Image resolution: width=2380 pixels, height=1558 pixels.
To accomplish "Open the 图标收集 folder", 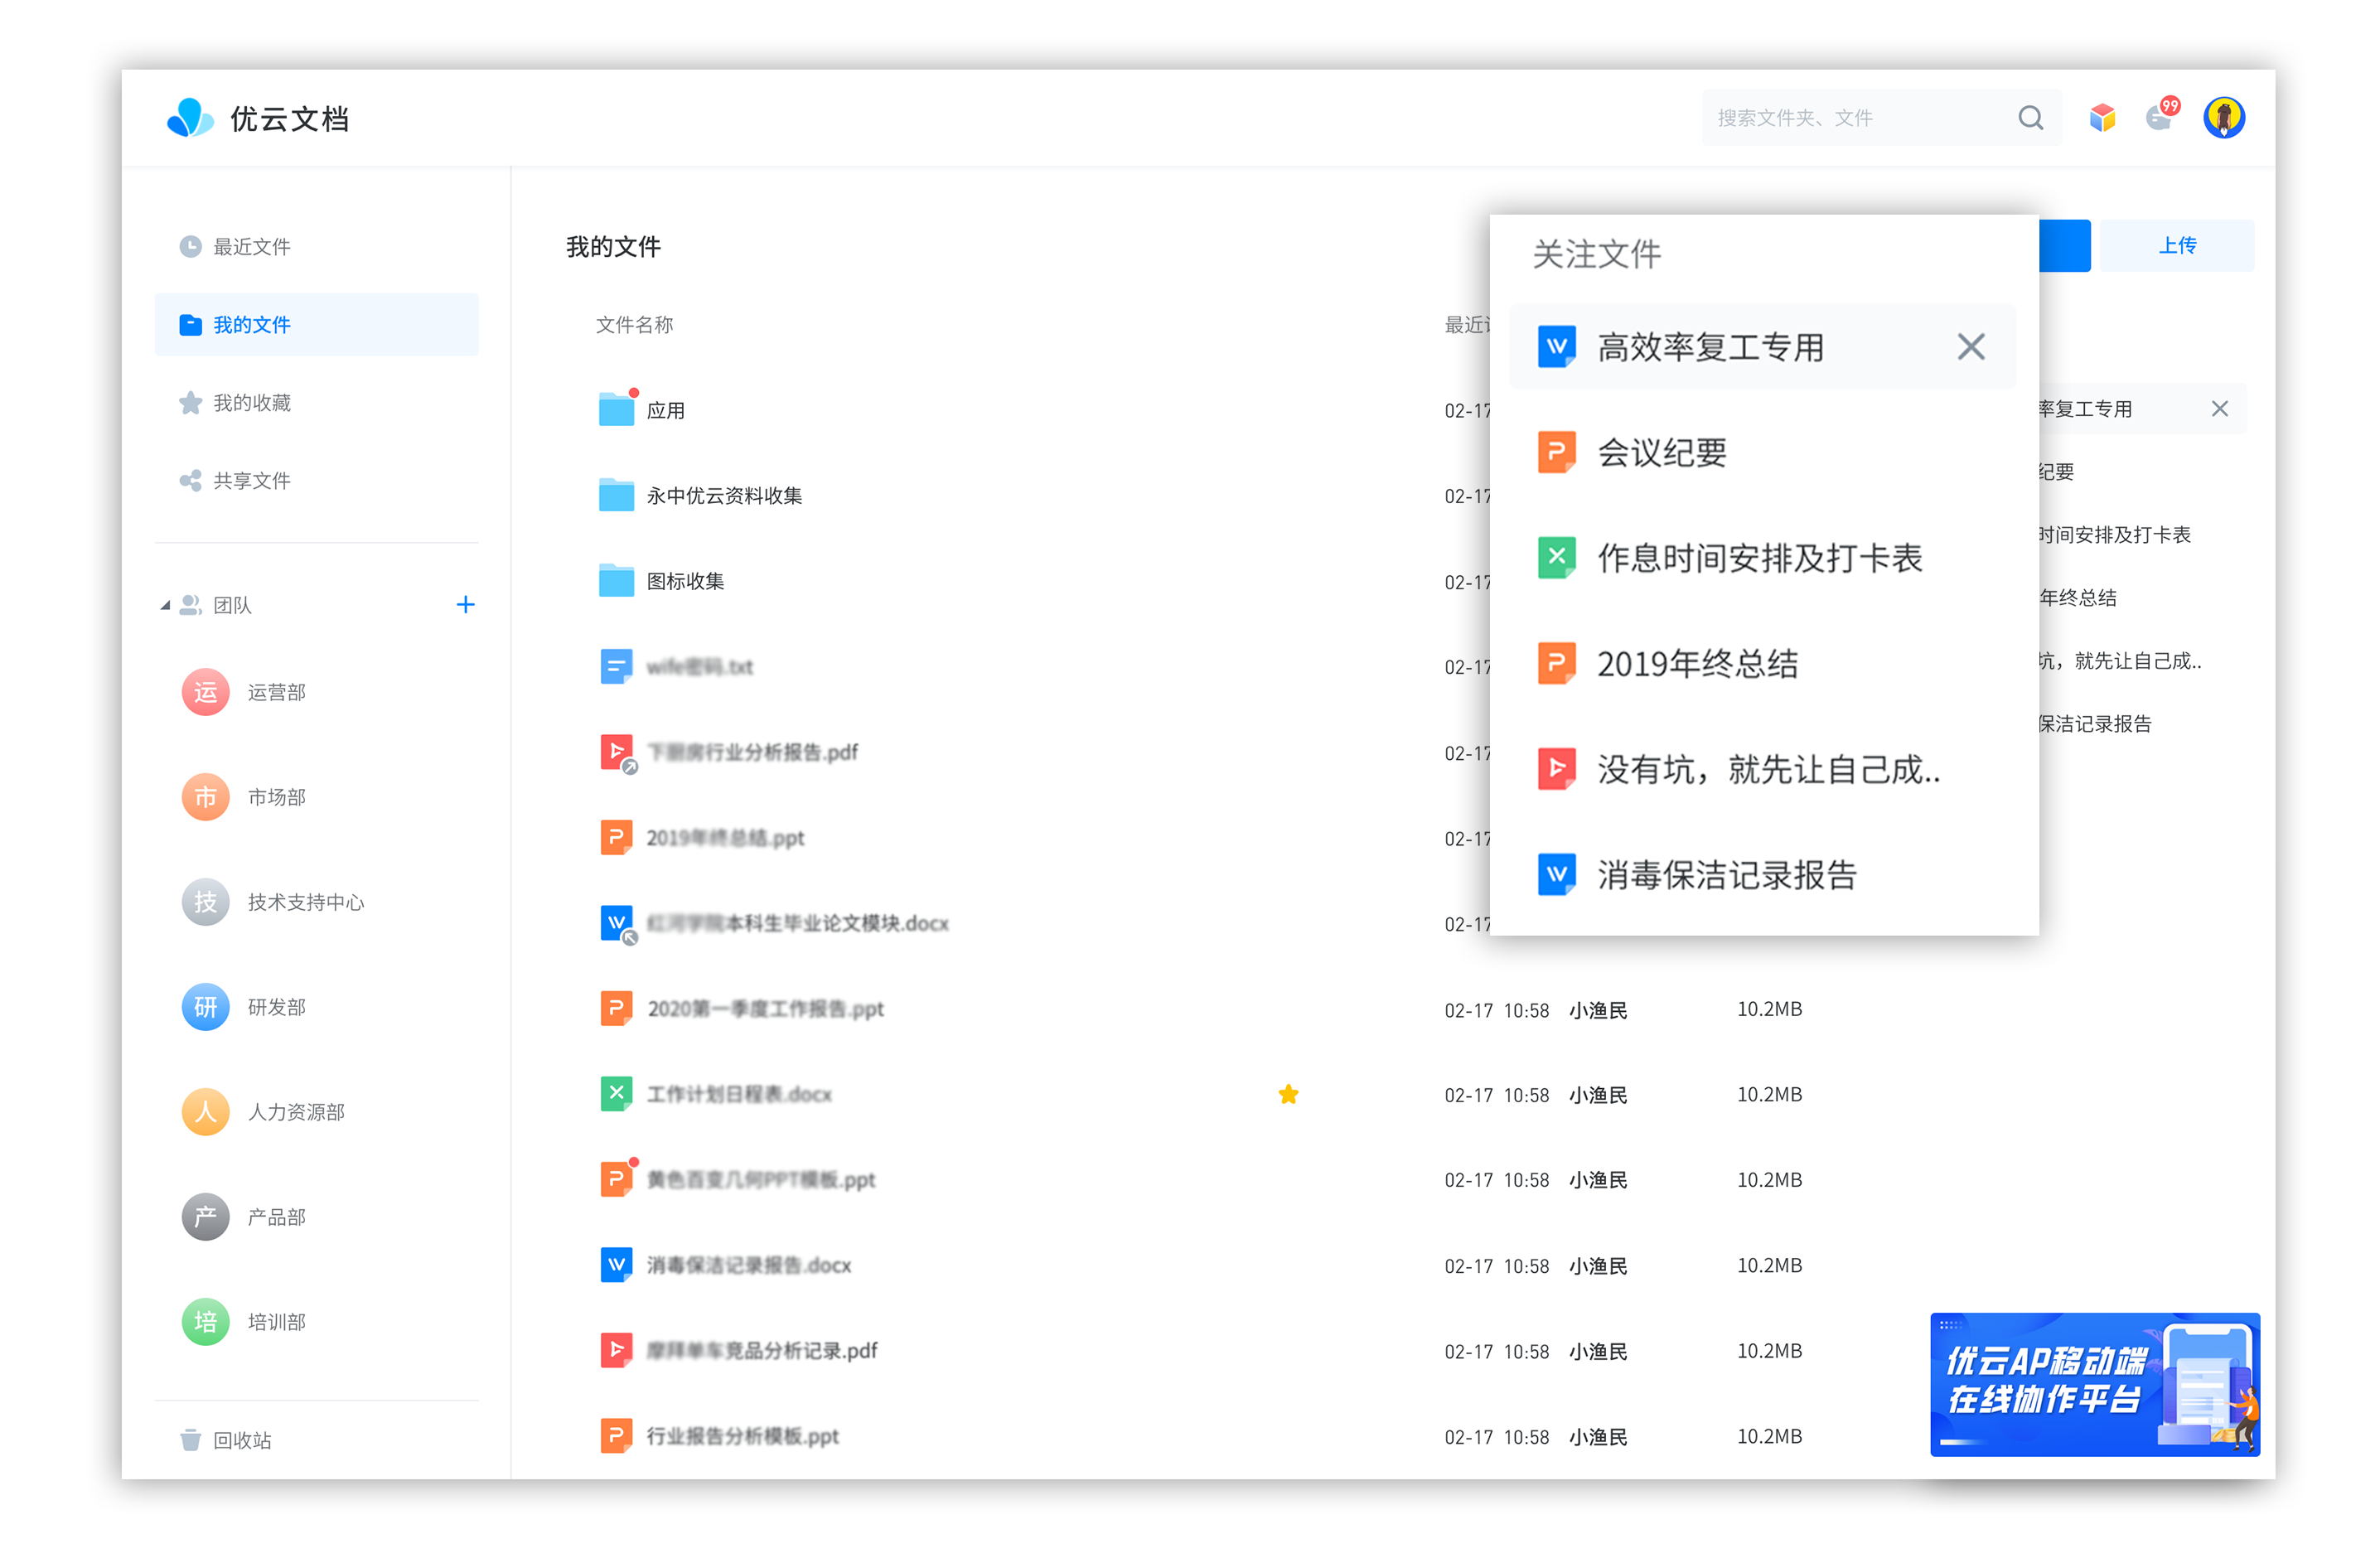I will (x=661, y=581).
